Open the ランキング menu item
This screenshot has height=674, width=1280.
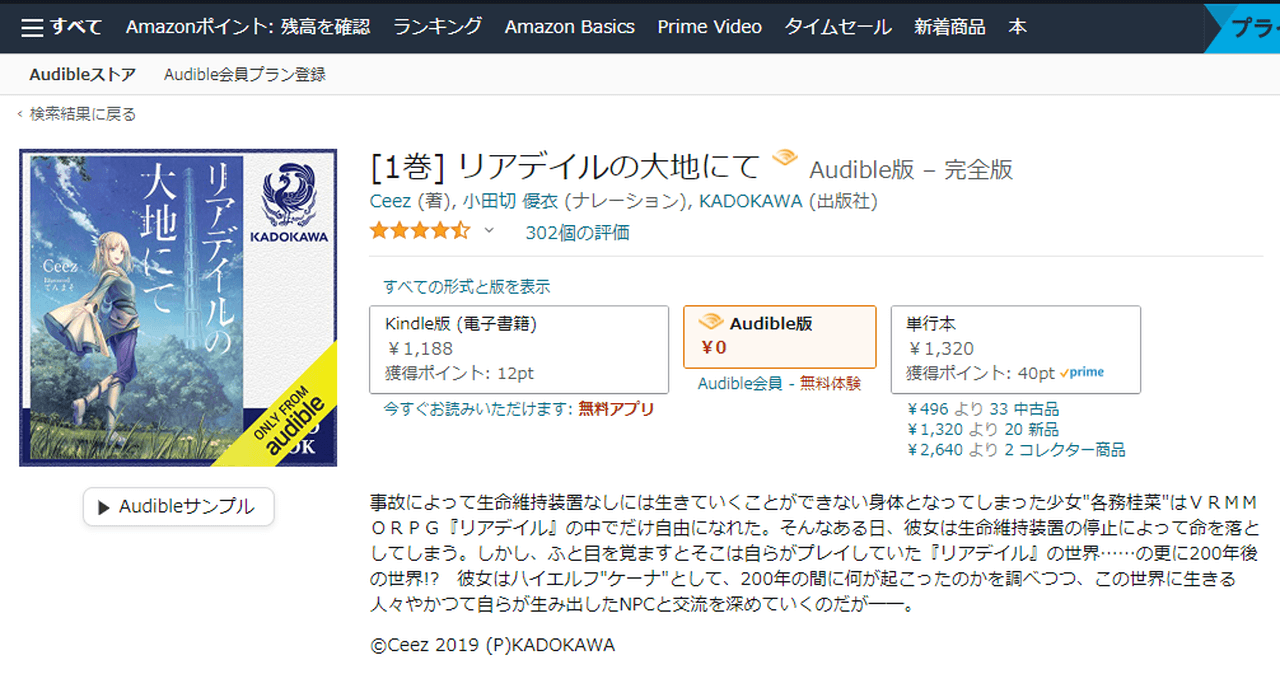[x=437, y=27]
